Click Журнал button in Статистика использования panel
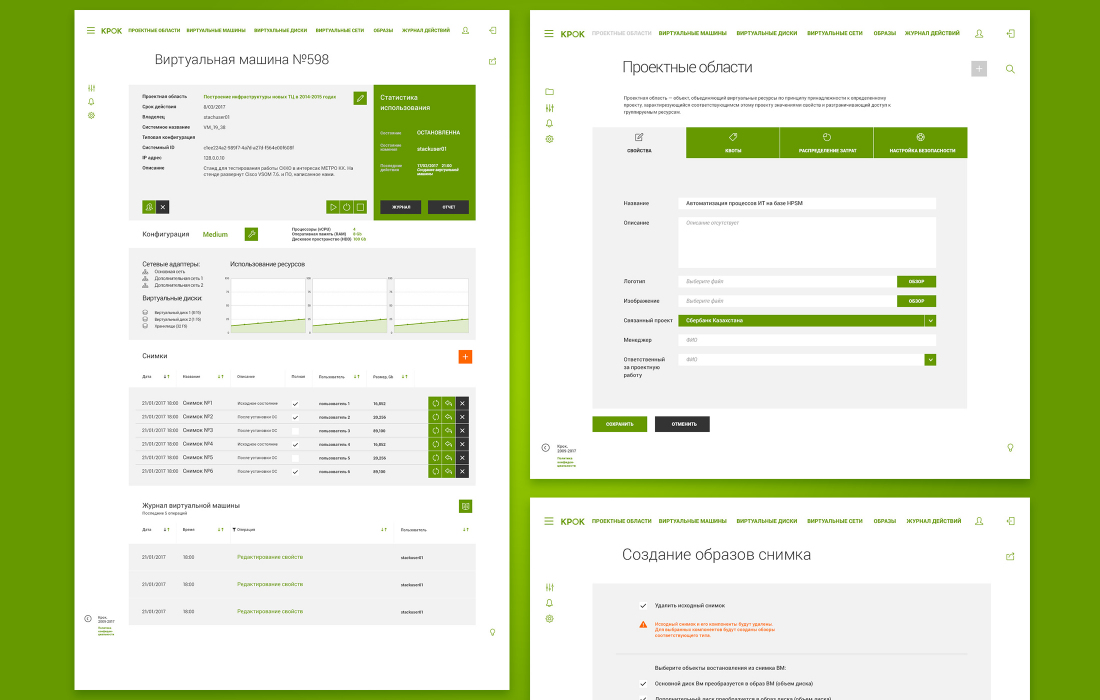The image size is (1100, 700). [x=401, y=207]
